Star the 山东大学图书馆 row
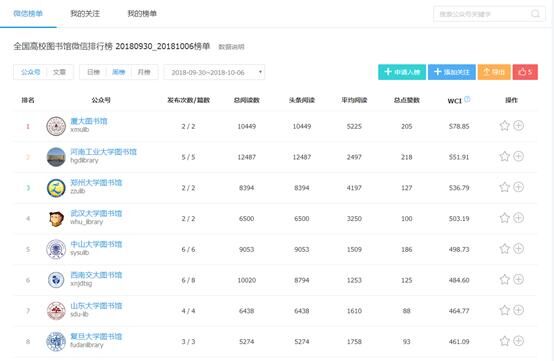The width and height of the screenshot is (554, 361). 505,310
